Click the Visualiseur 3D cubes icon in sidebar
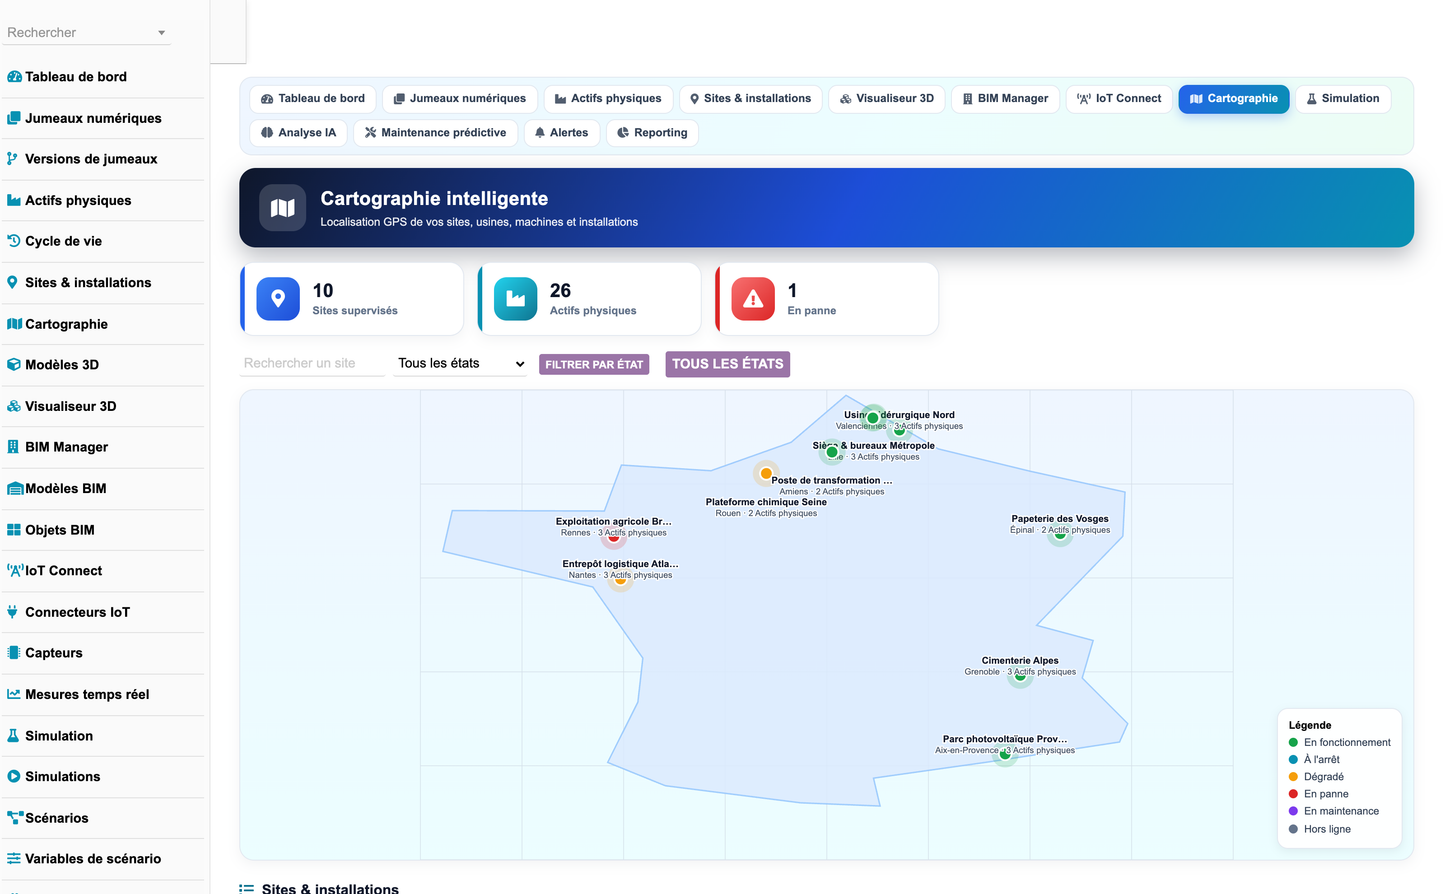 pos(14,406)
